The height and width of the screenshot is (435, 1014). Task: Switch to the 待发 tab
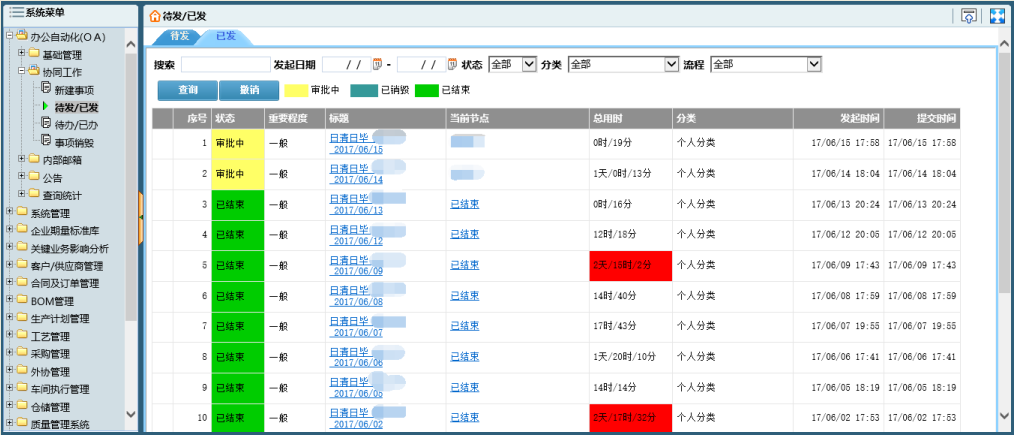click(179, 36)
